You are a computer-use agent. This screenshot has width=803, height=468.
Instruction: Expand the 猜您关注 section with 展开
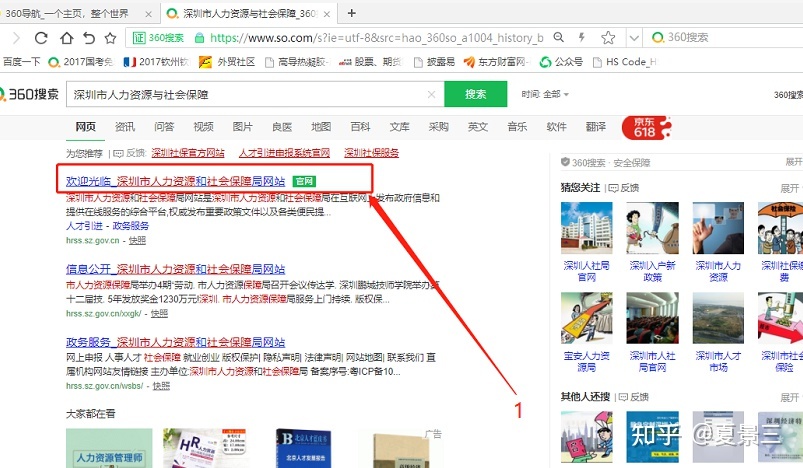coord(790,188)
